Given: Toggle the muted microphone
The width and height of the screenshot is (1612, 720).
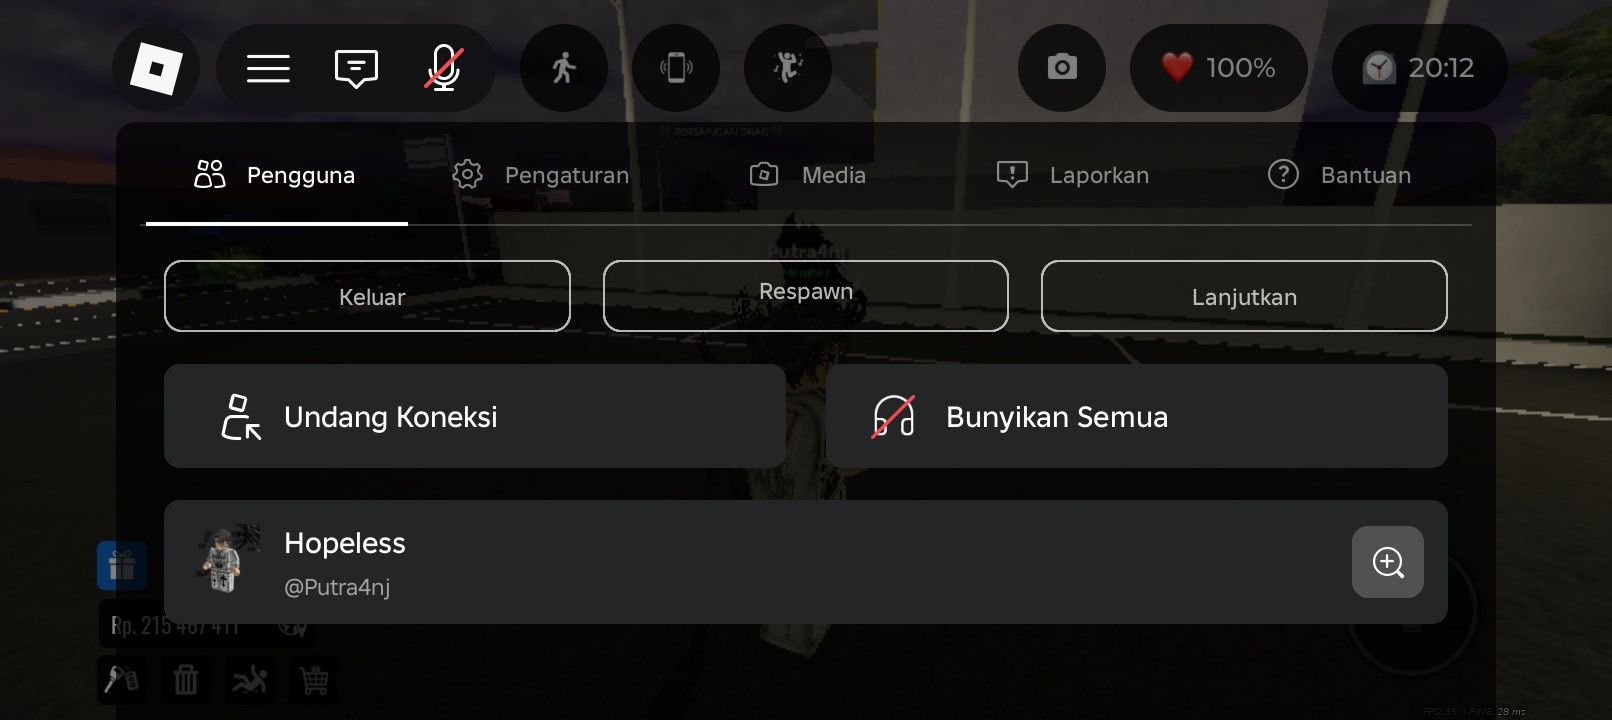Looking at the screenshot, I should click(443, 68).
